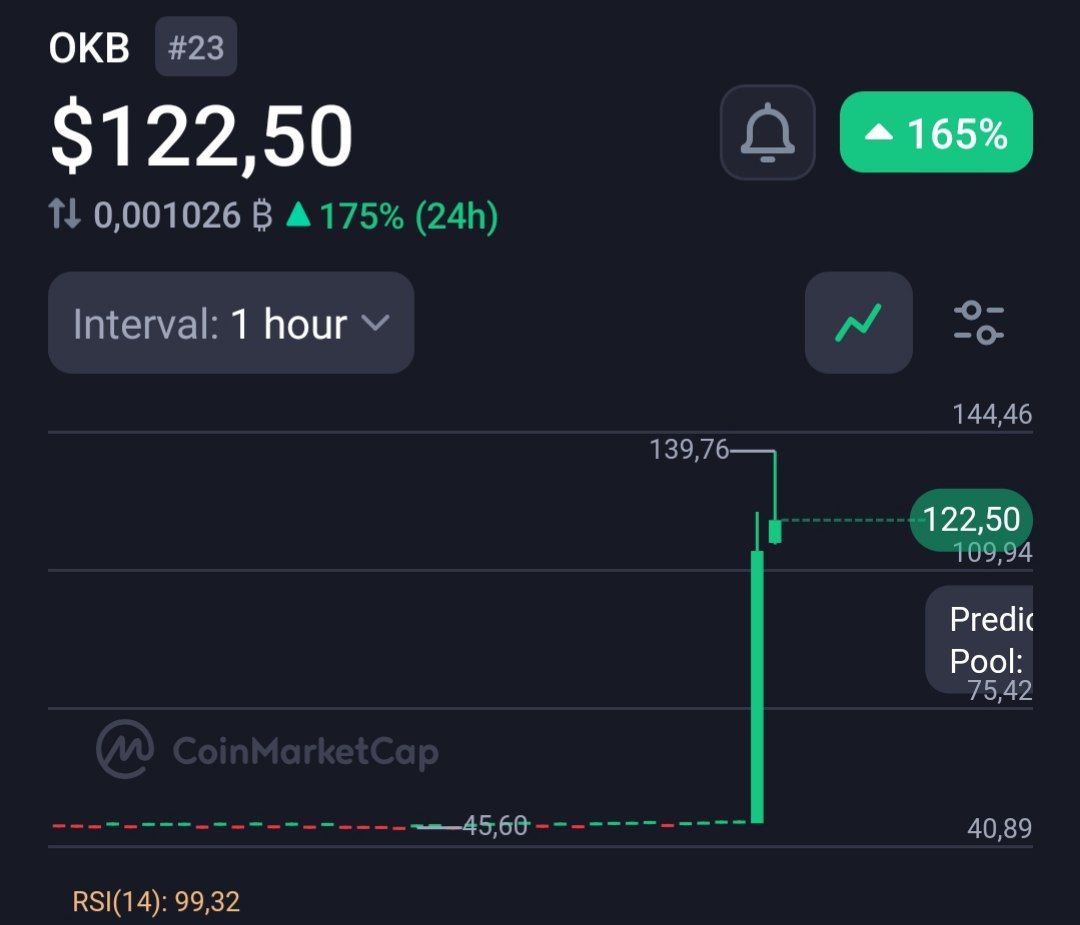The image size is (1080, 925).
Task: Tap the $122,50 main price
Action: click(x=202, y=135)
